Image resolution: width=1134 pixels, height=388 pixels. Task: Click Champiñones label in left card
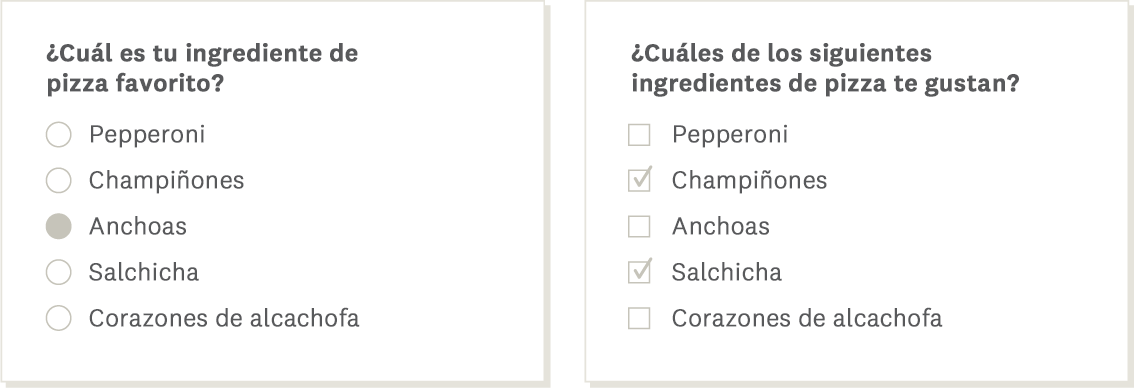(x=166, y=181)
